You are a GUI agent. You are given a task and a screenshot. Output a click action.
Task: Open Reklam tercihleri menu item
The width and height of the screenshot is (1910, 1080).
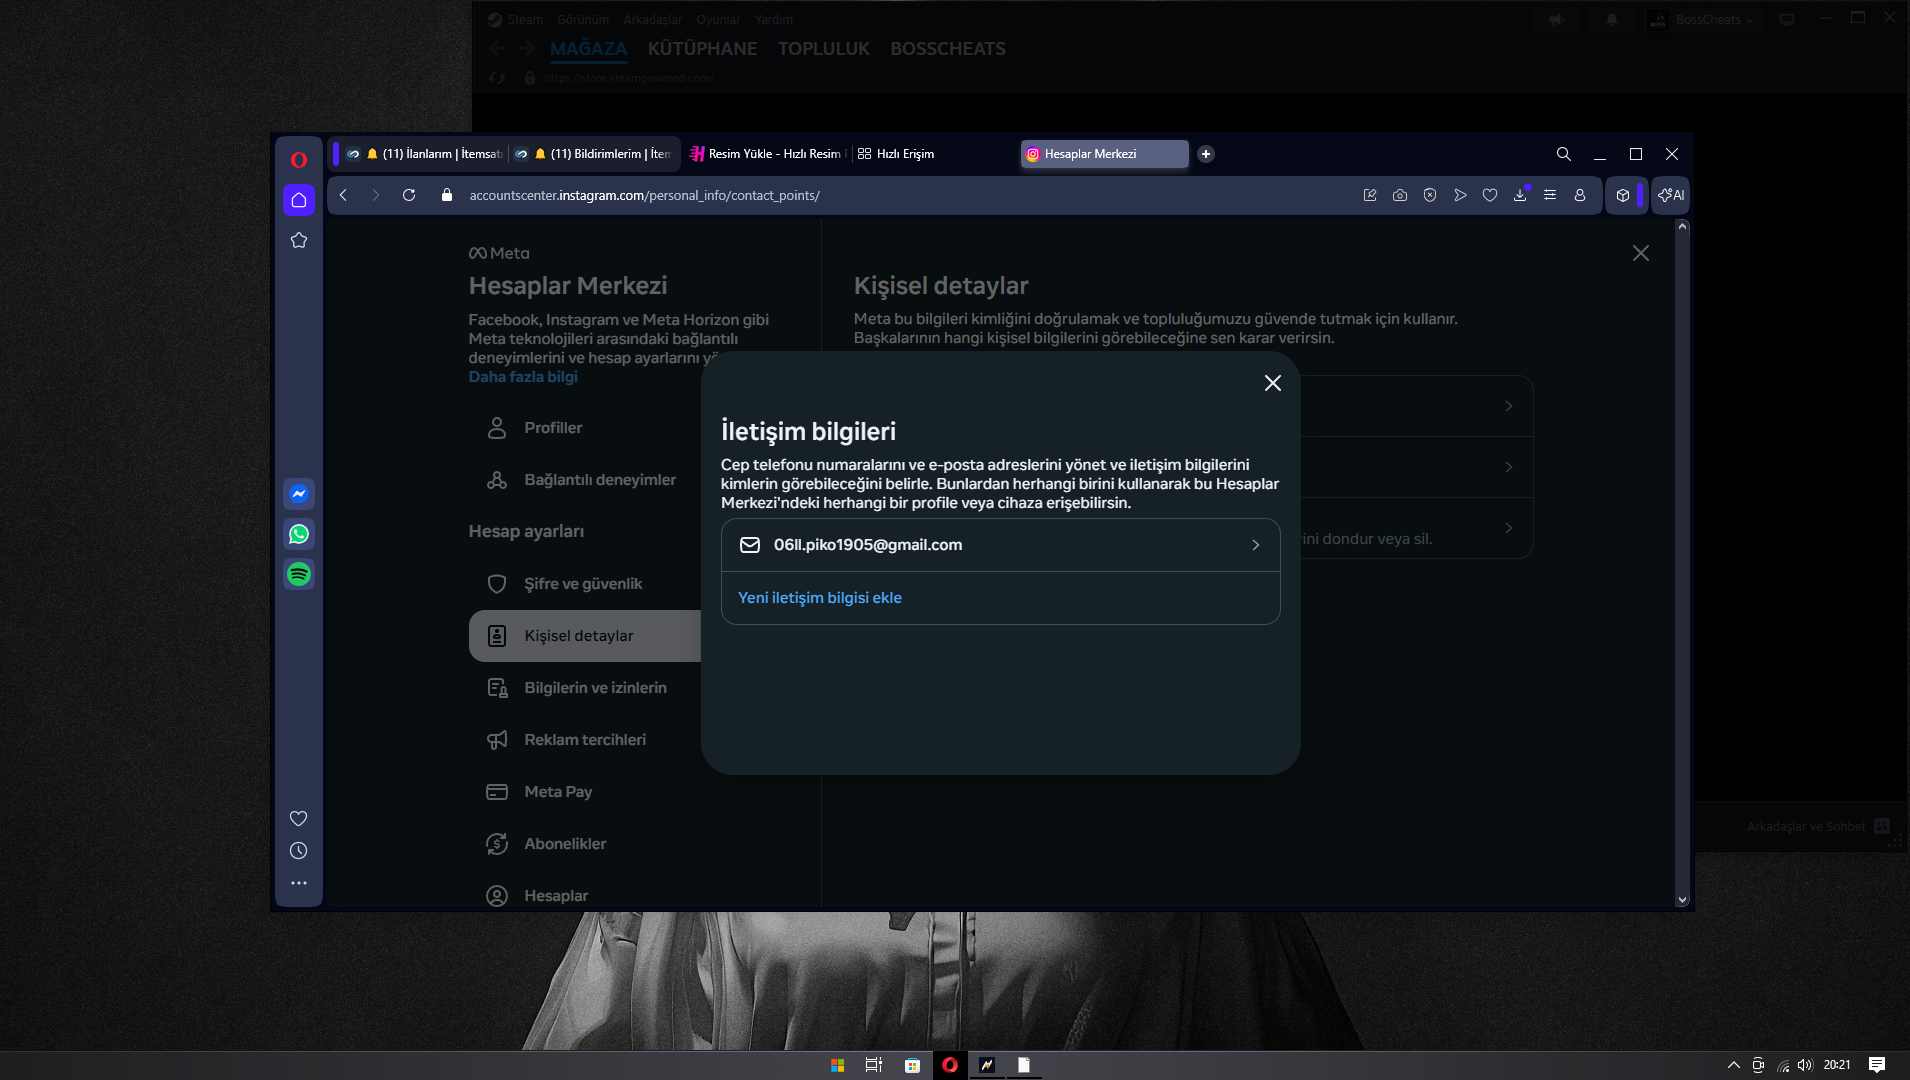585,740
